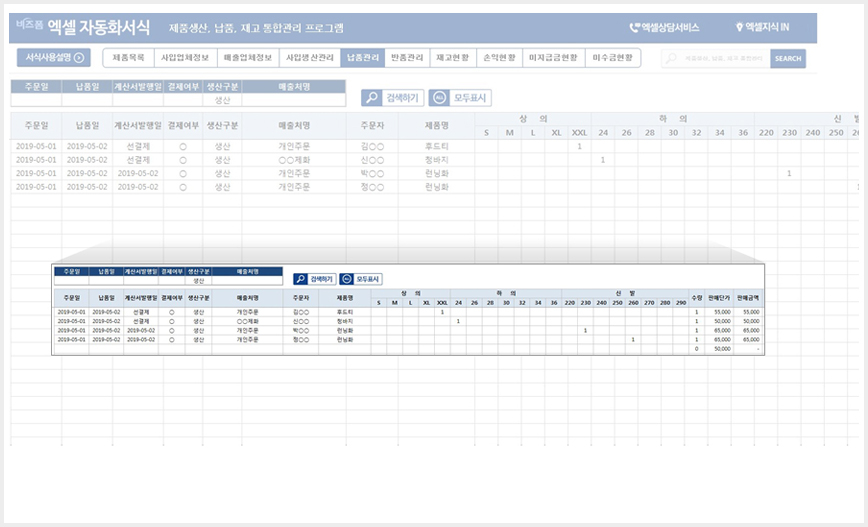
Task: Select the highlighted 납품관리 tab
Action: (x=363, y=58)
